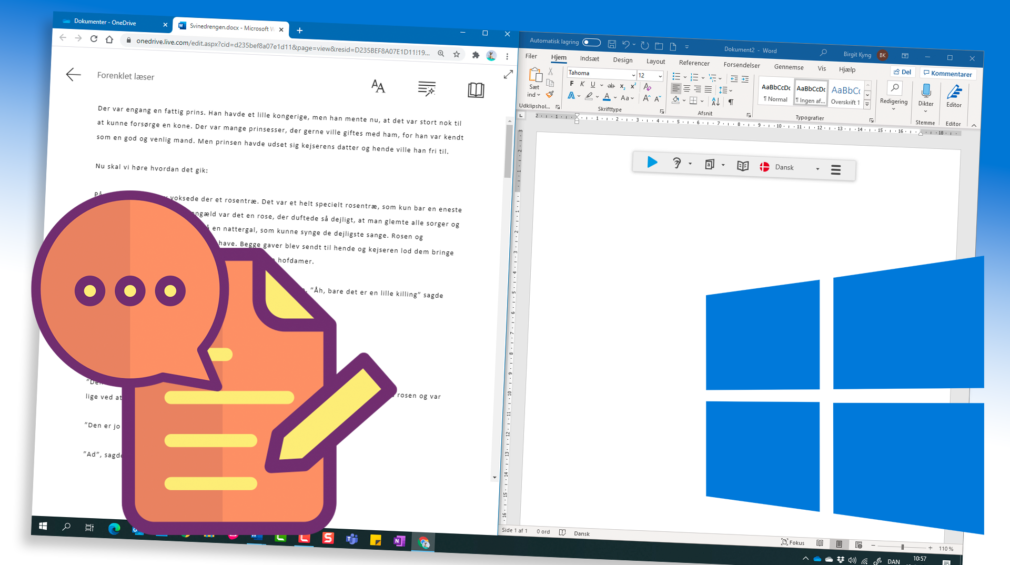Screen dimensions: 1010x565
Task: Open the Tahoma font name dropdown
Action: 633,75
